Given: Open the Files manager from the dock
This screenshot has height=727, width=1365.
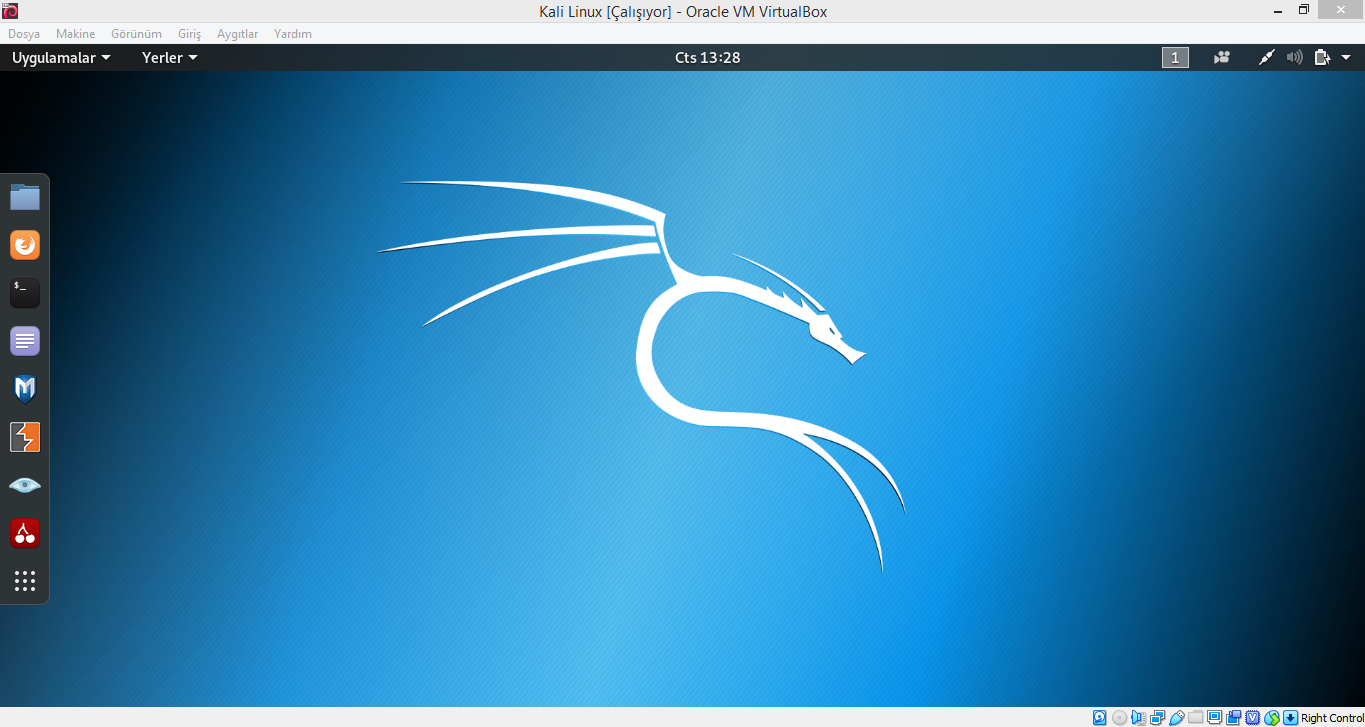Looking at the screenshot, I should point(25,197).
